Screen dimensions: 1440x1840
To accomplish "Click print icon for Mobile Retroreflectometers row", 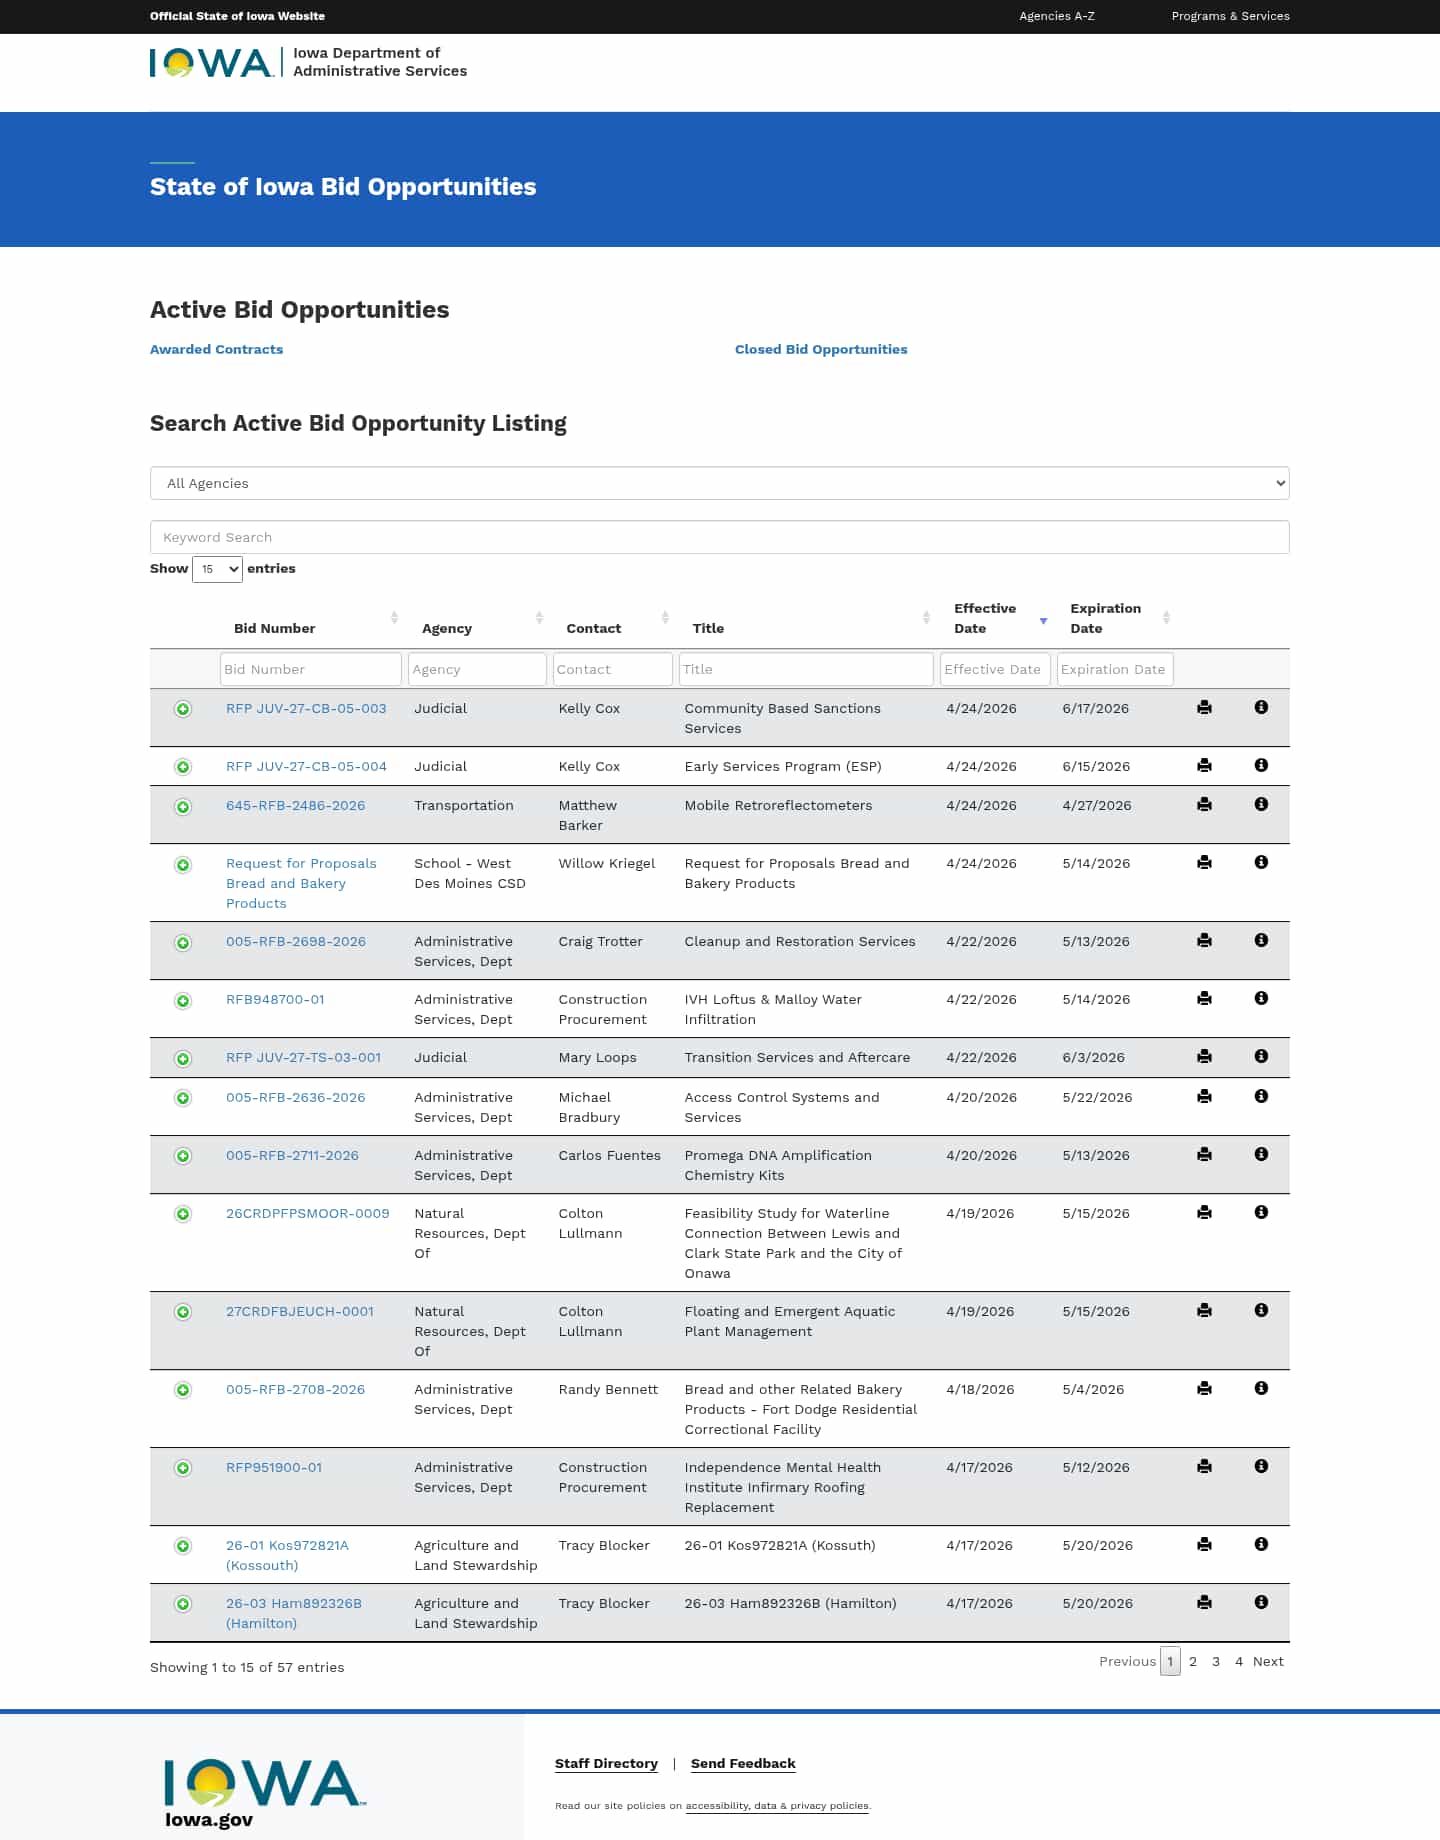I will pos(1204,805).
